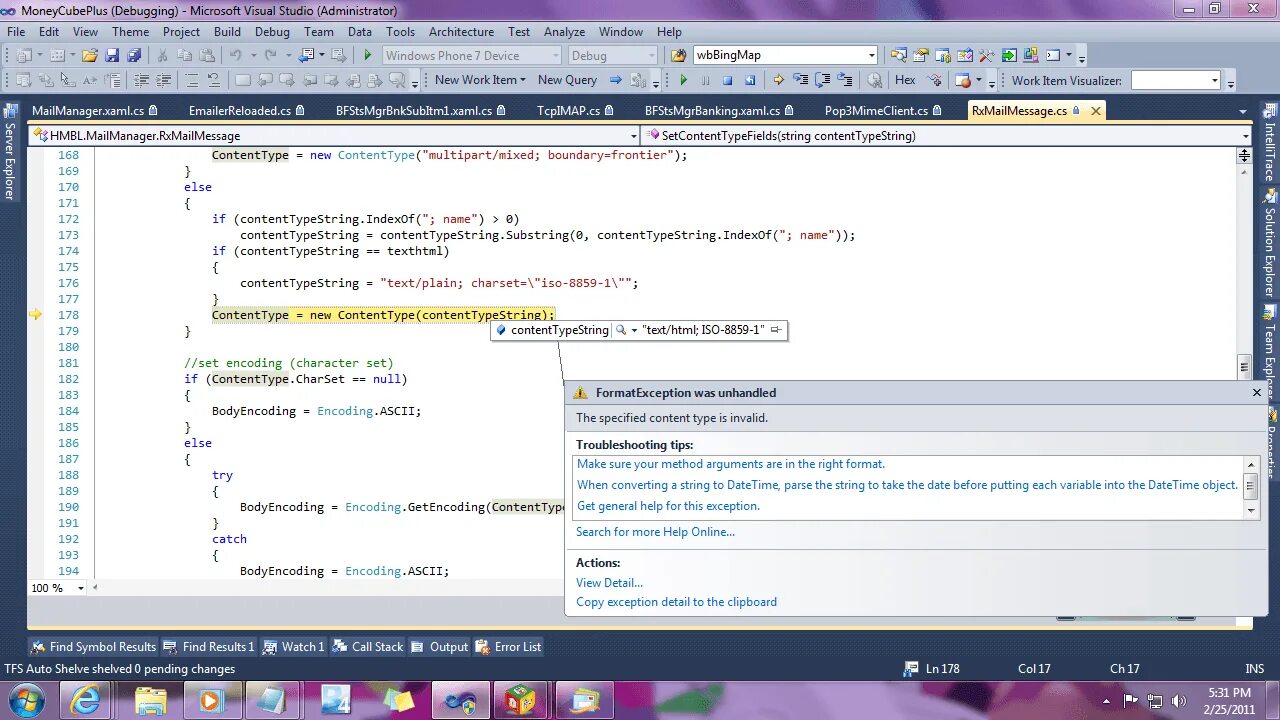The image size is (1280, 720).
Task: Click the Redo arrow icon
Action: pyautogui.click(x=270, y=55)
